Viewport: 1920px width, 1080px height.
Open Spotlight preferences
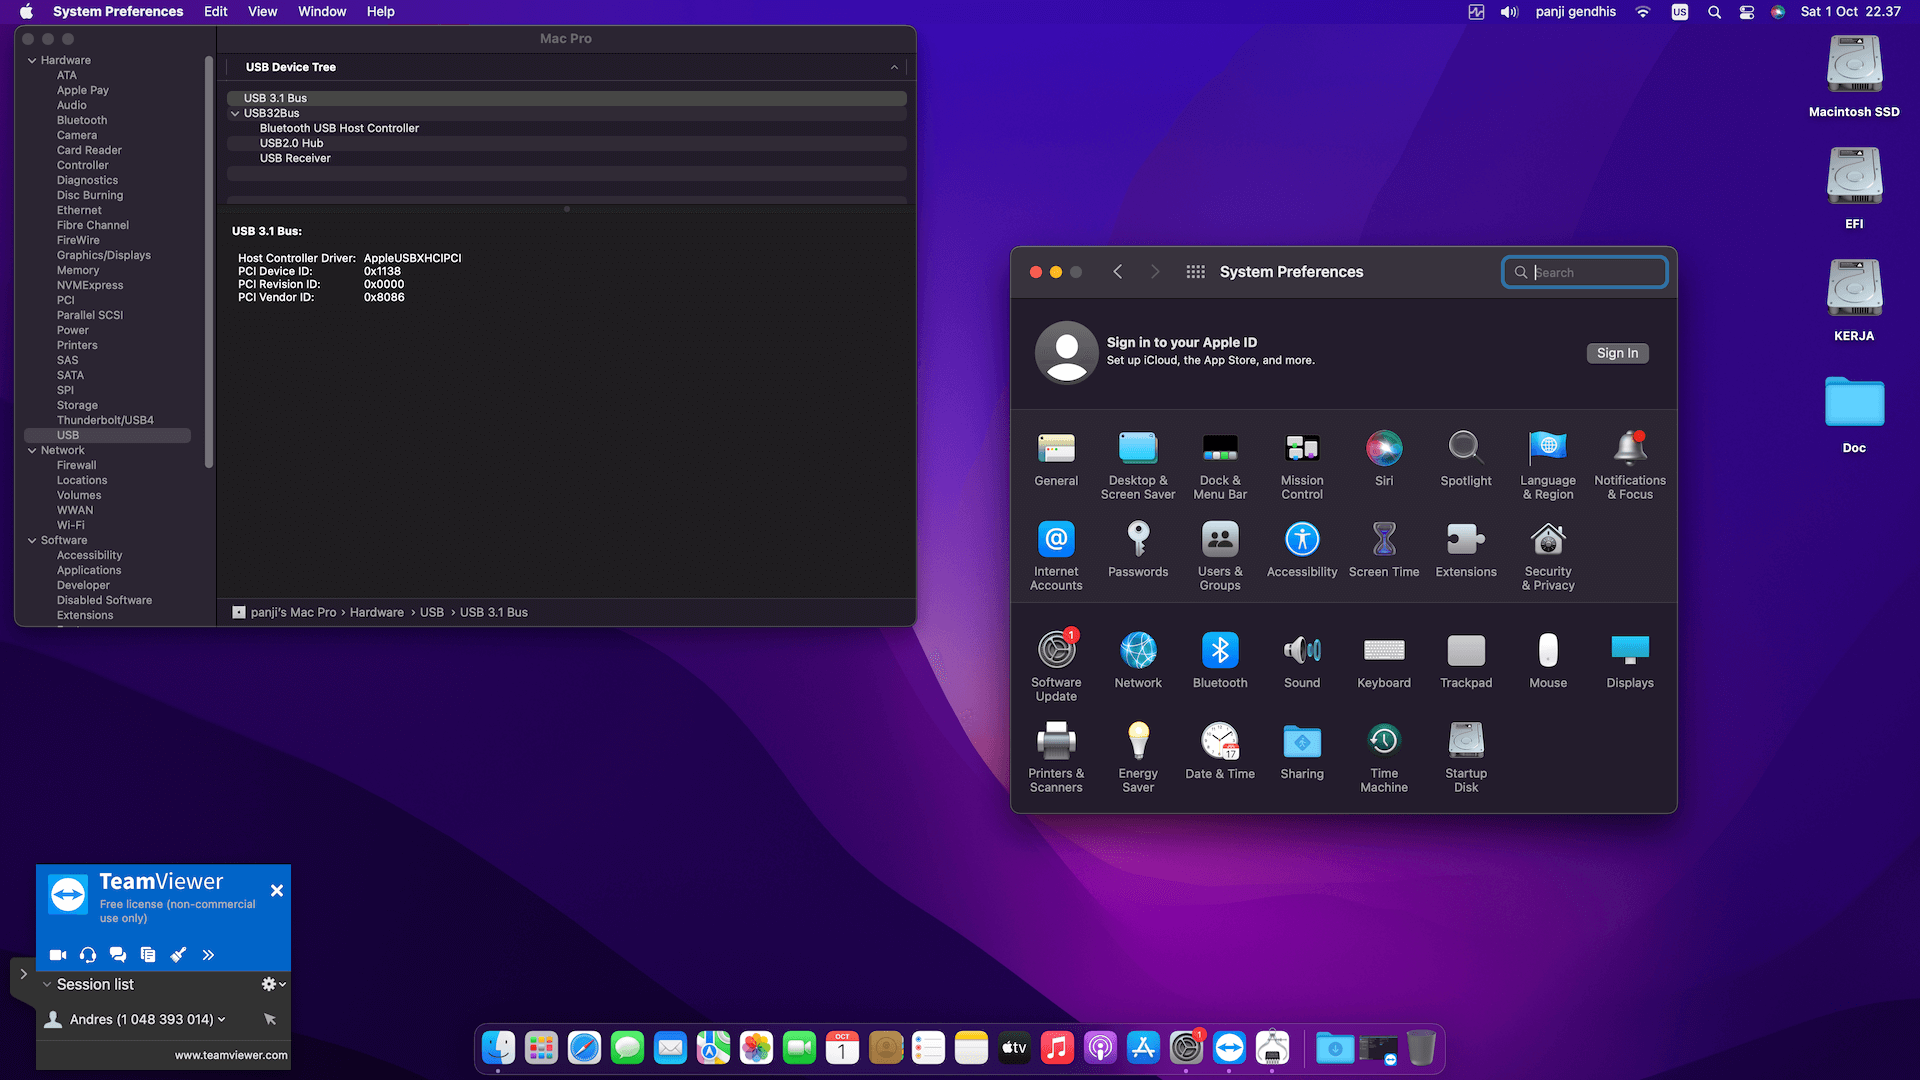point(1466,459)
